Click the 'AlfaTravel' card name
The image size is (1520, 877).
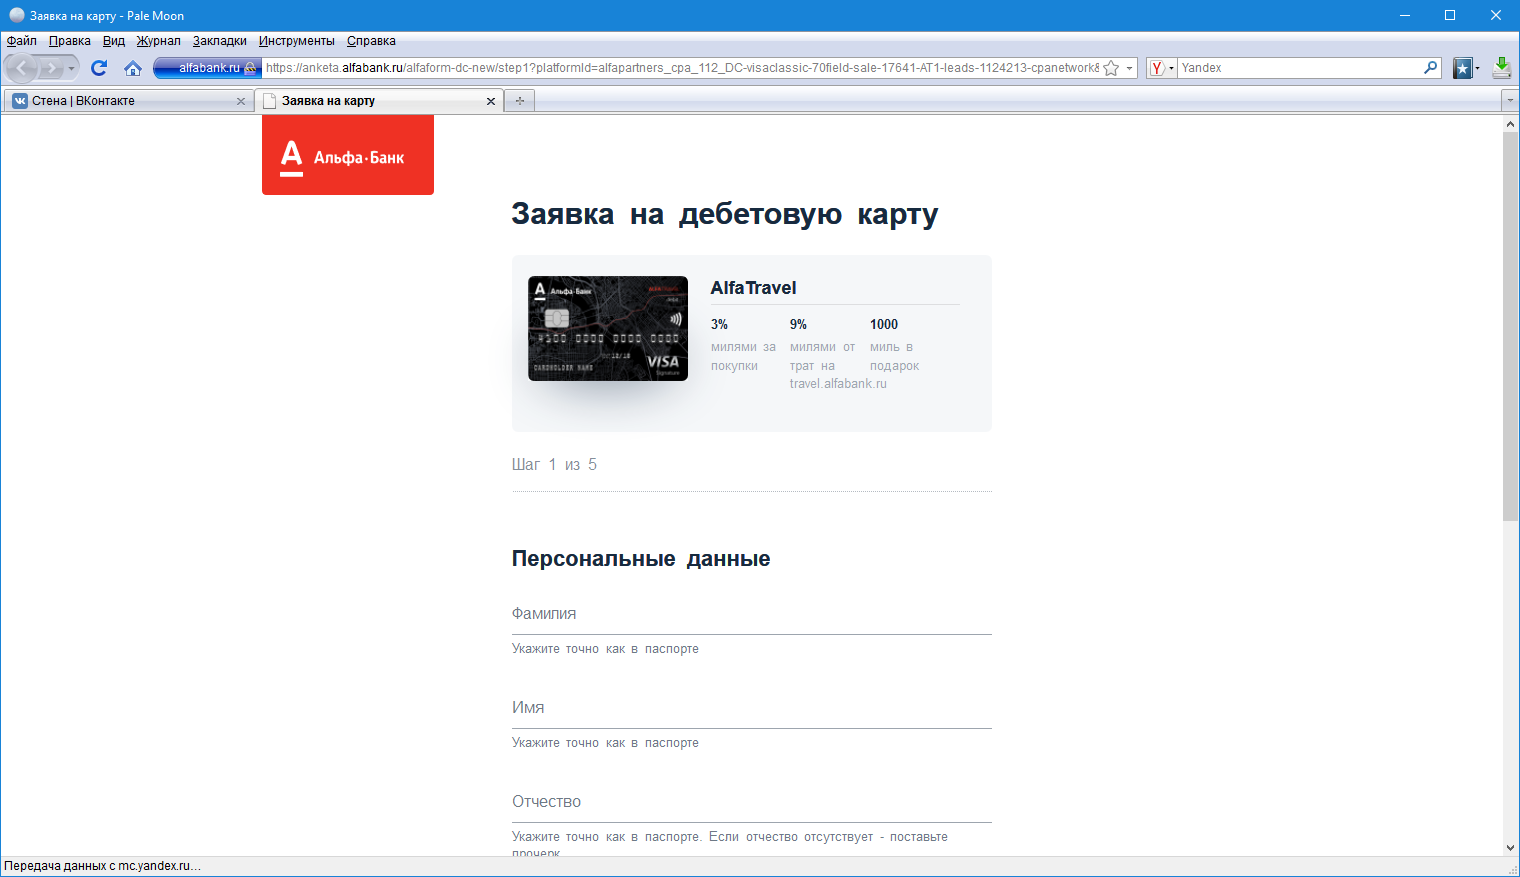(753, 288)
